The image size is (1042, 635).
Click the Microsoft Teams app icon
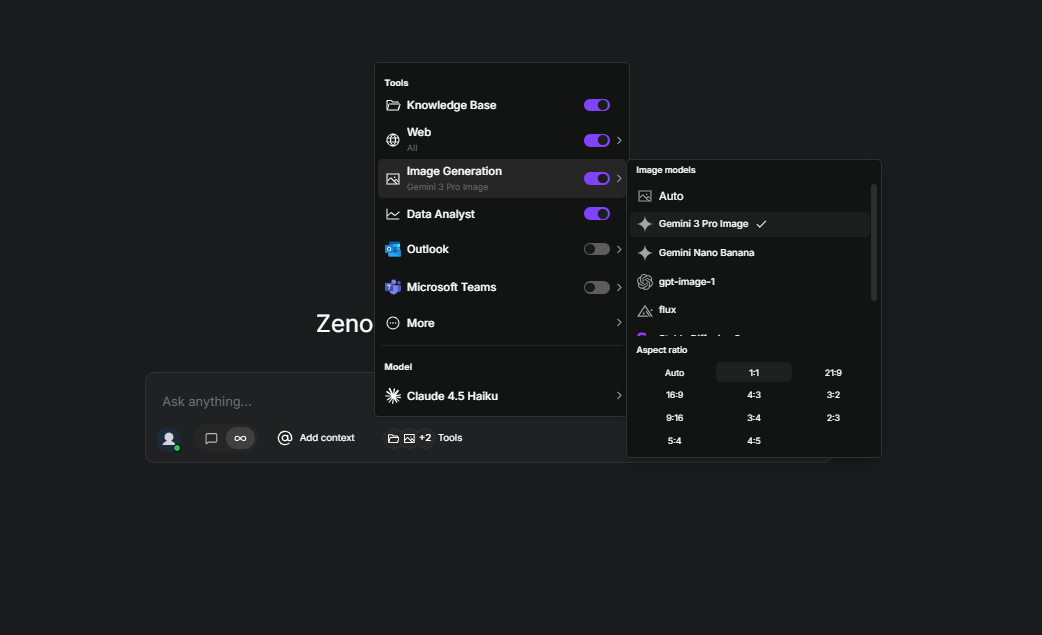(393, 287)
